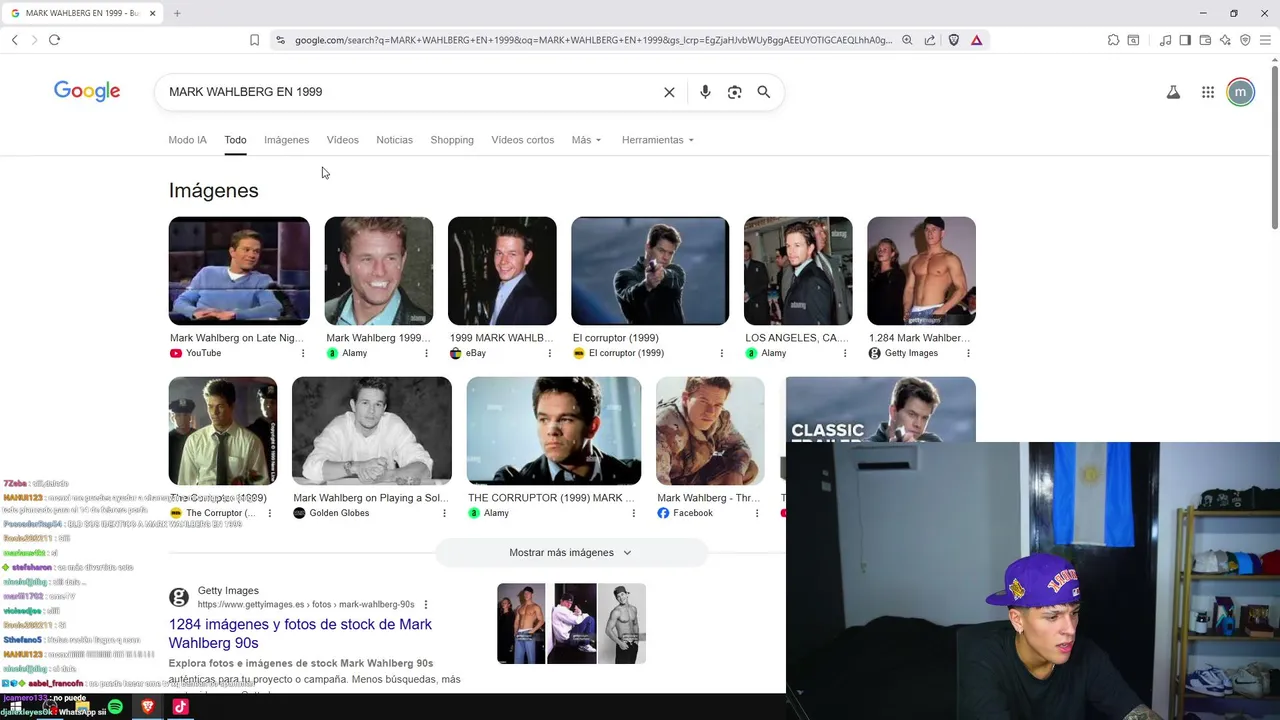Open Leo AI assistant icon
Image resolution: width=1280 pixels, height=720 pixels.
point(1225,40)
